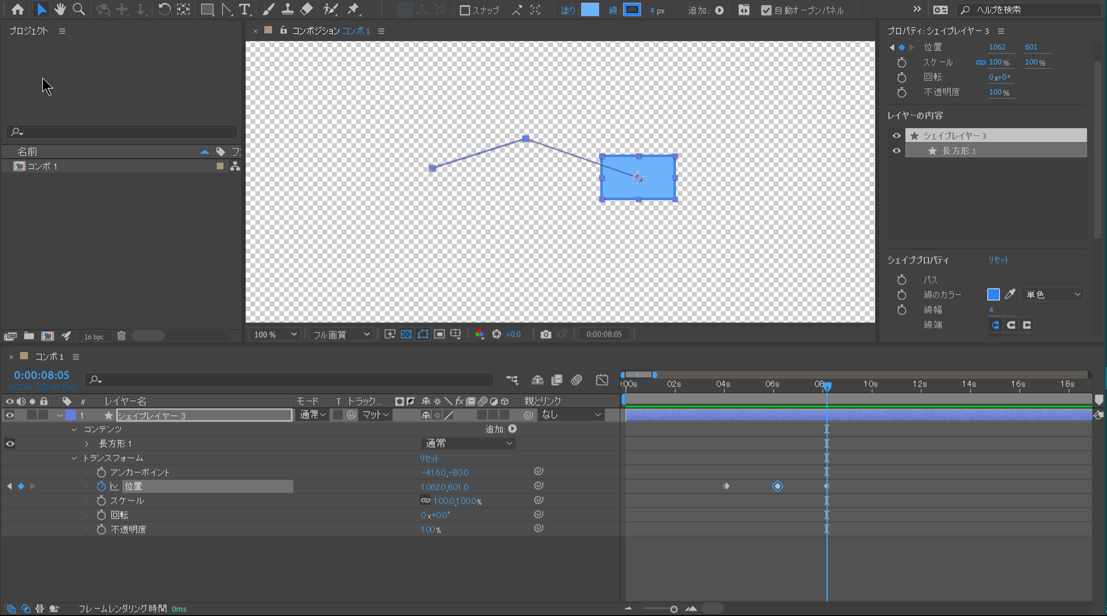Select the Hand tool
The width and height of the screenshot is (1107, 616).
tap(60, 10)
